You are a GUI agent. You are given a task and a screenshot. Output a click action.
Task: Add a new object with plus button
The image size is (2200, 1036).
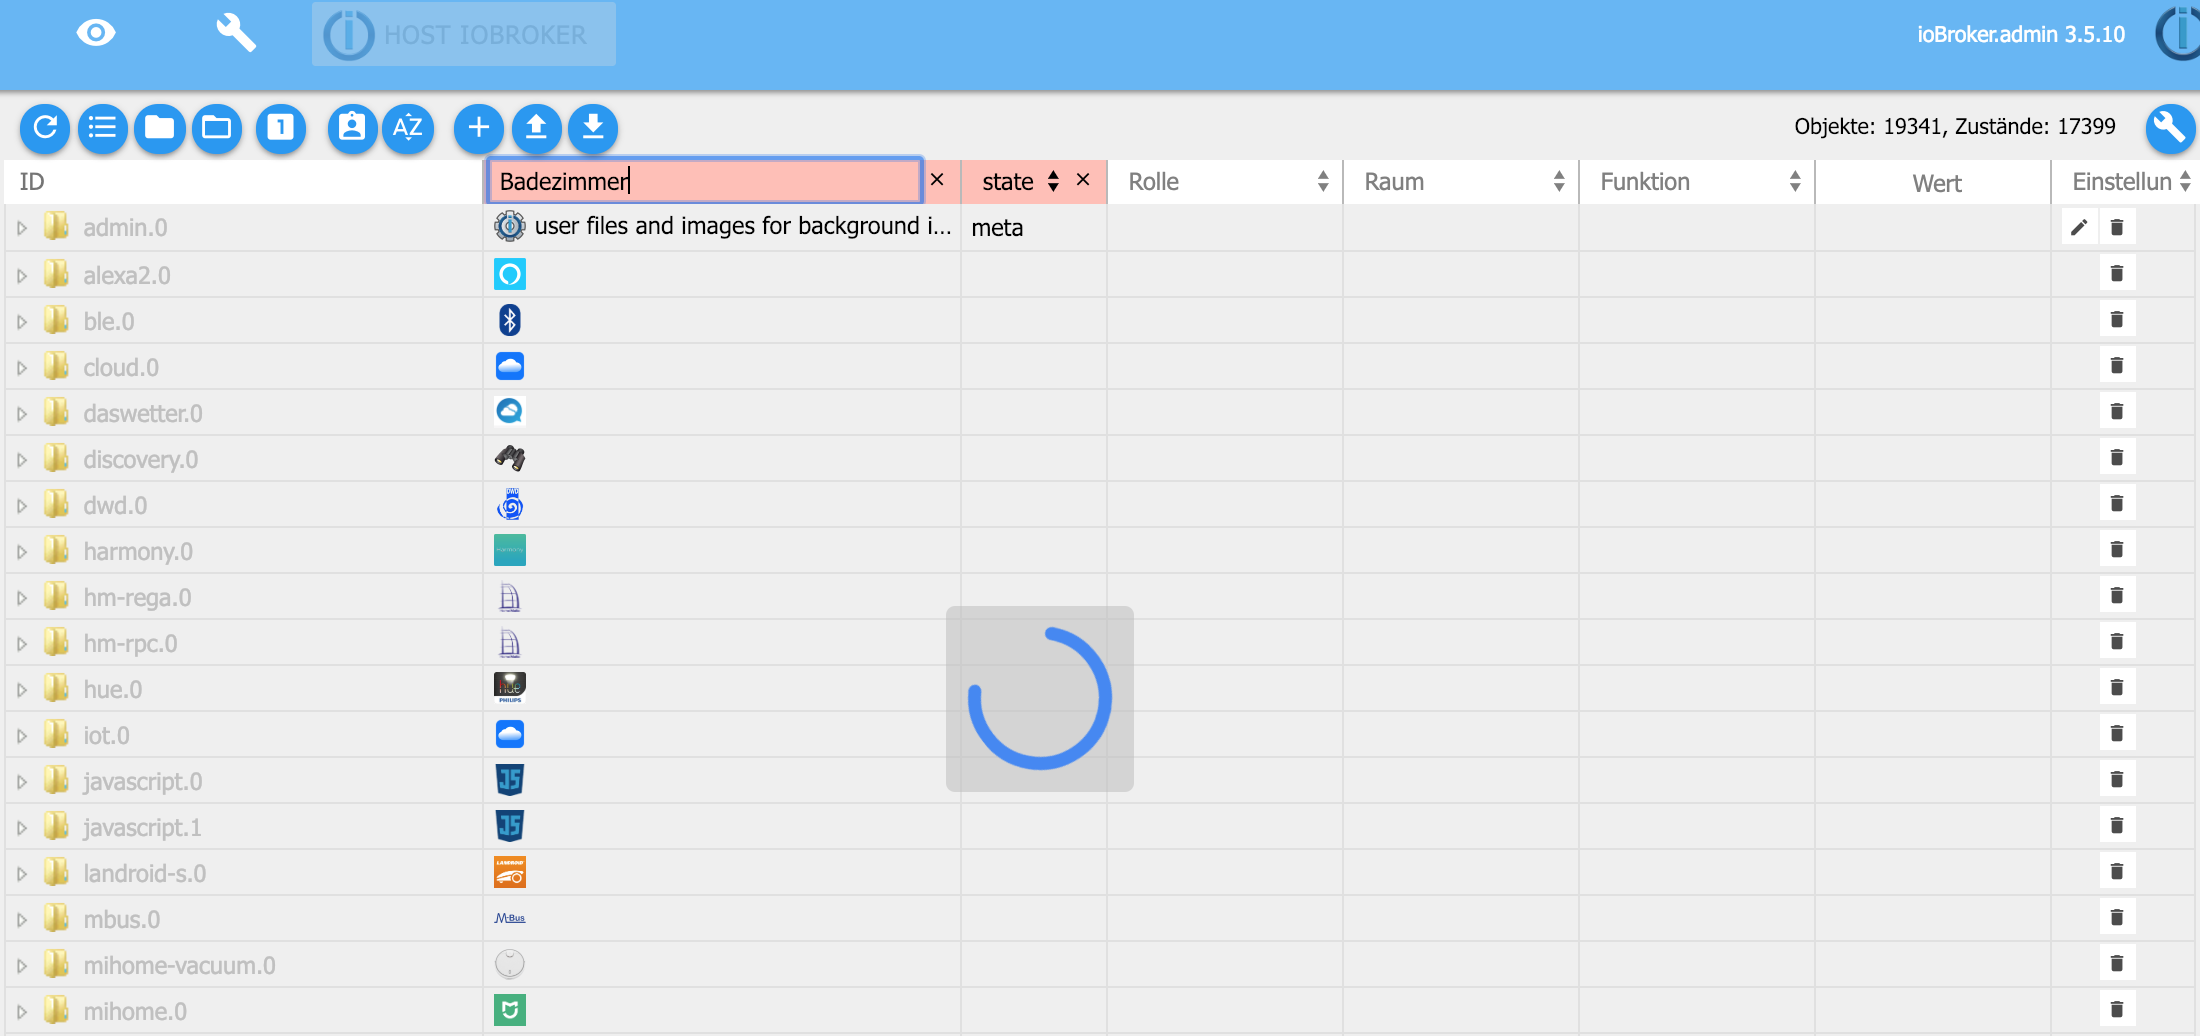(479, 128)
